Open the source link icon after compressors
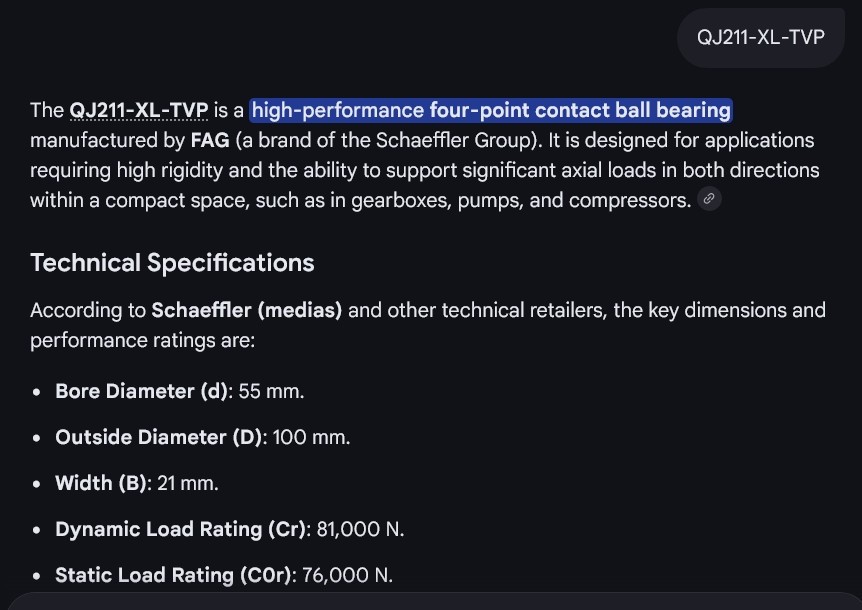 click(x=709, y=198)
